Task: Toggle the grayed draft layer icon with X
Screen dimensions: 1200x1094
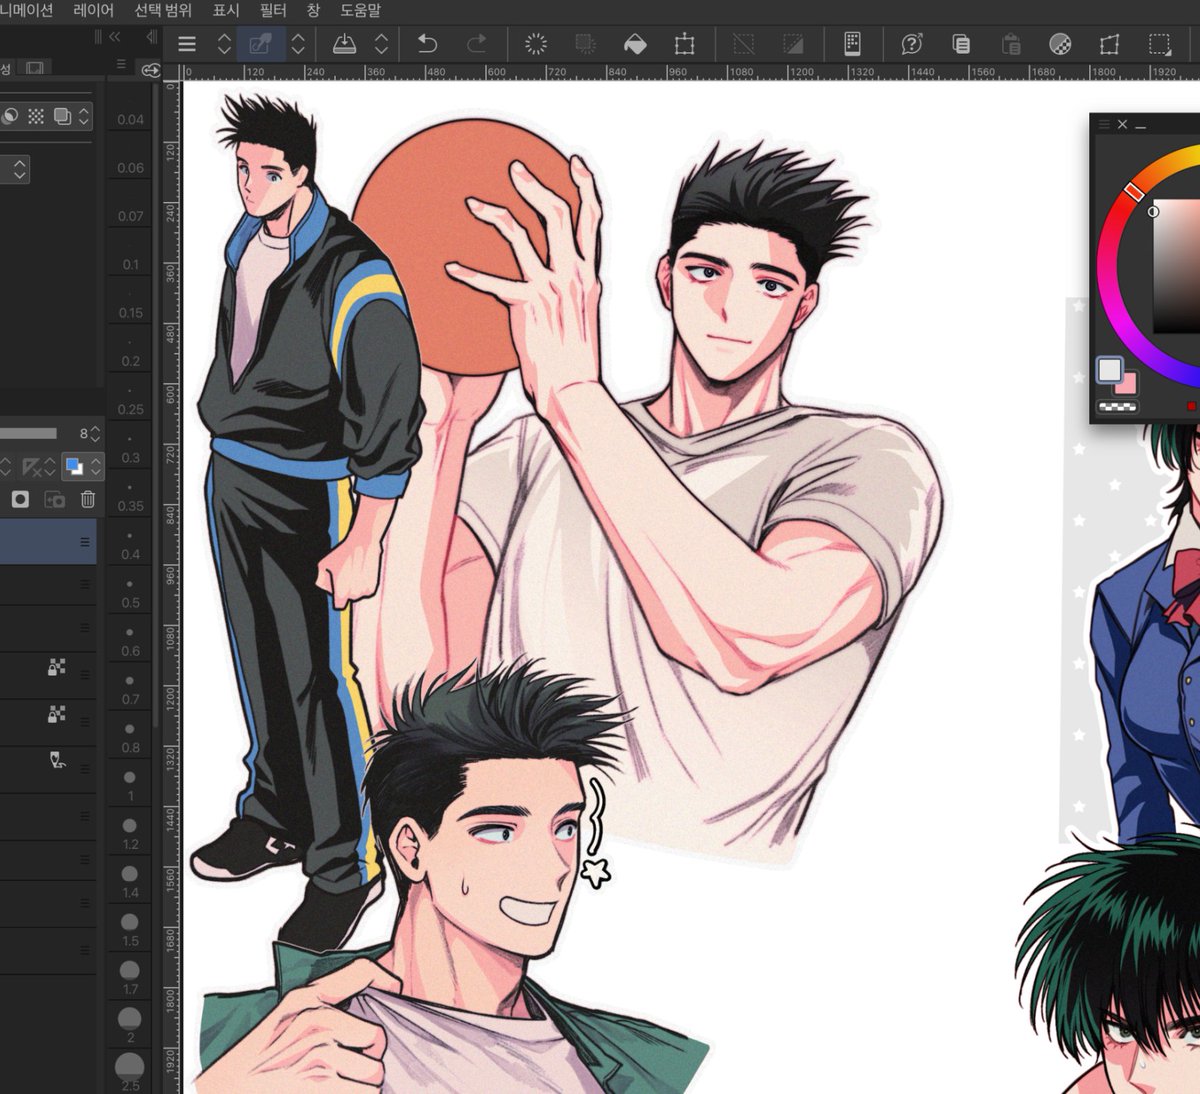Action: pyautogui.click(x=32, y=466)
